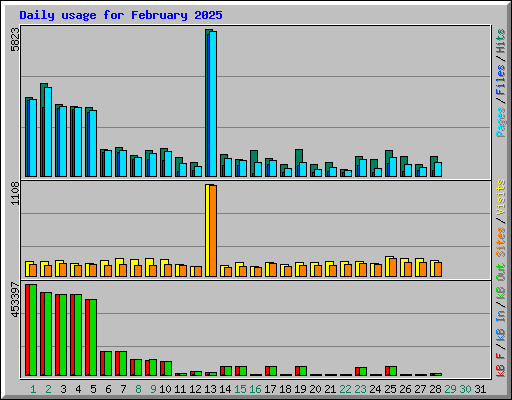Click the kB Out legend label
Image resolution: width=512 pixels, height=400 pixels.
pyautogui.click(x=501, y=282)
